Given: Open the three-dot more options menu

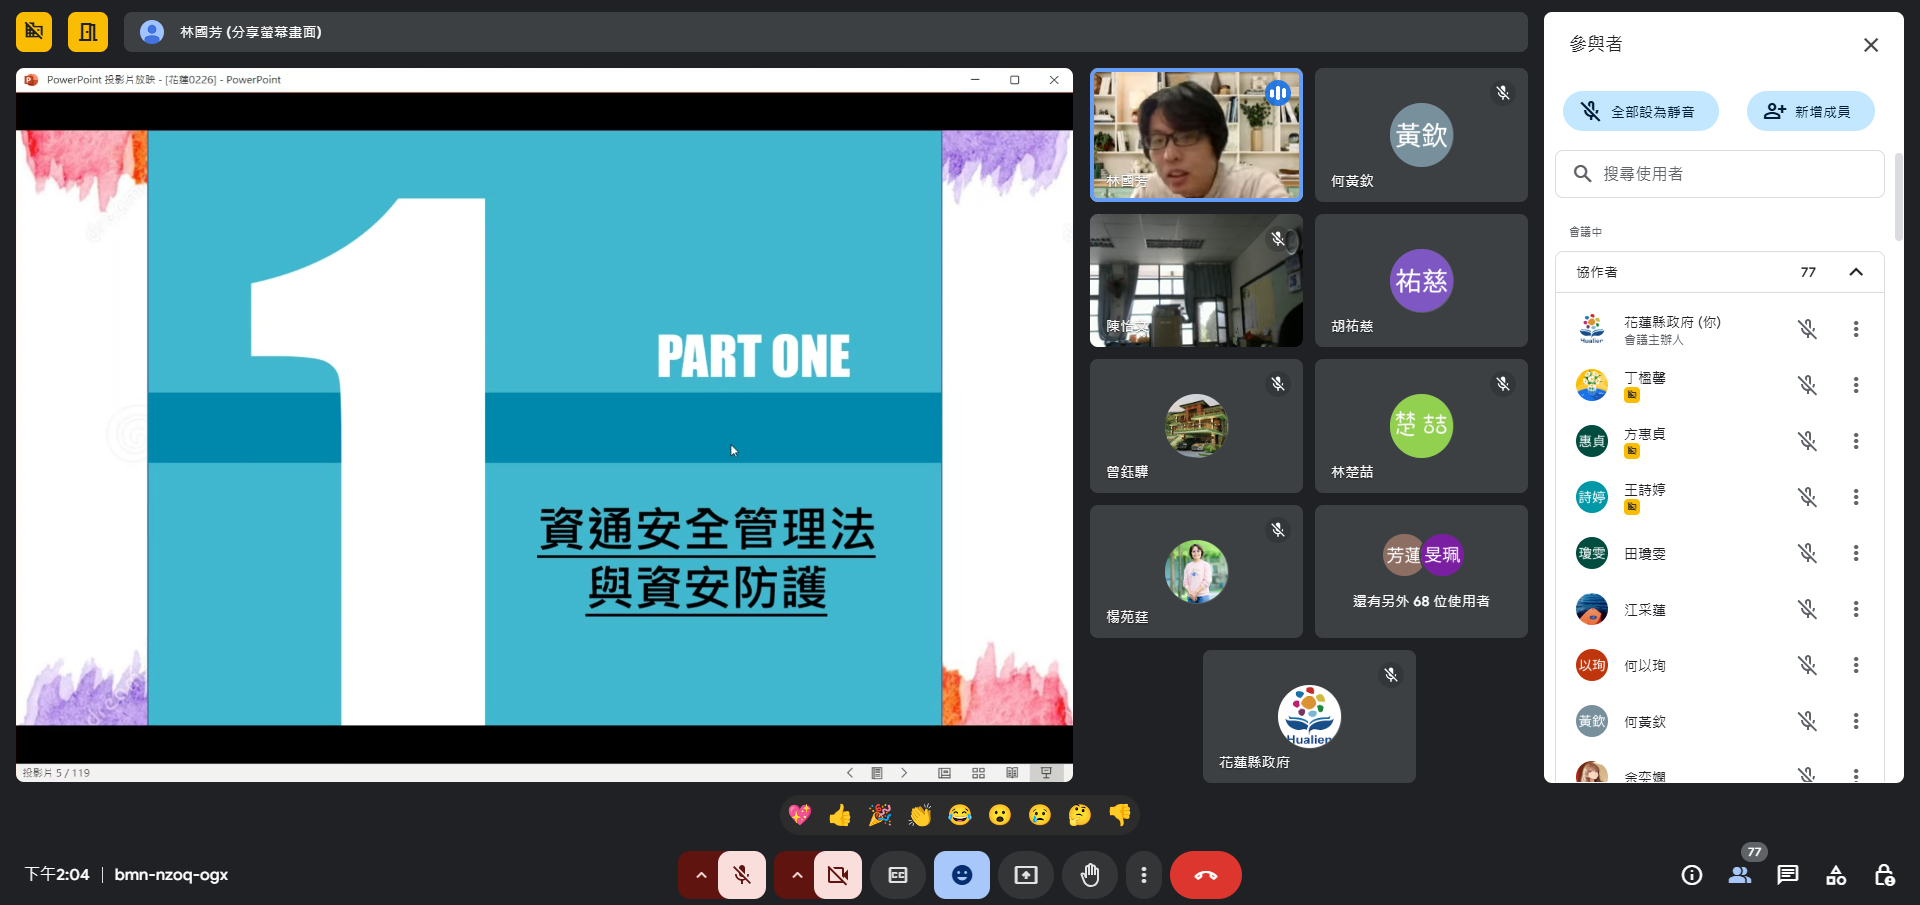Looking at the screenshot, I should (x=1143, y=875).
